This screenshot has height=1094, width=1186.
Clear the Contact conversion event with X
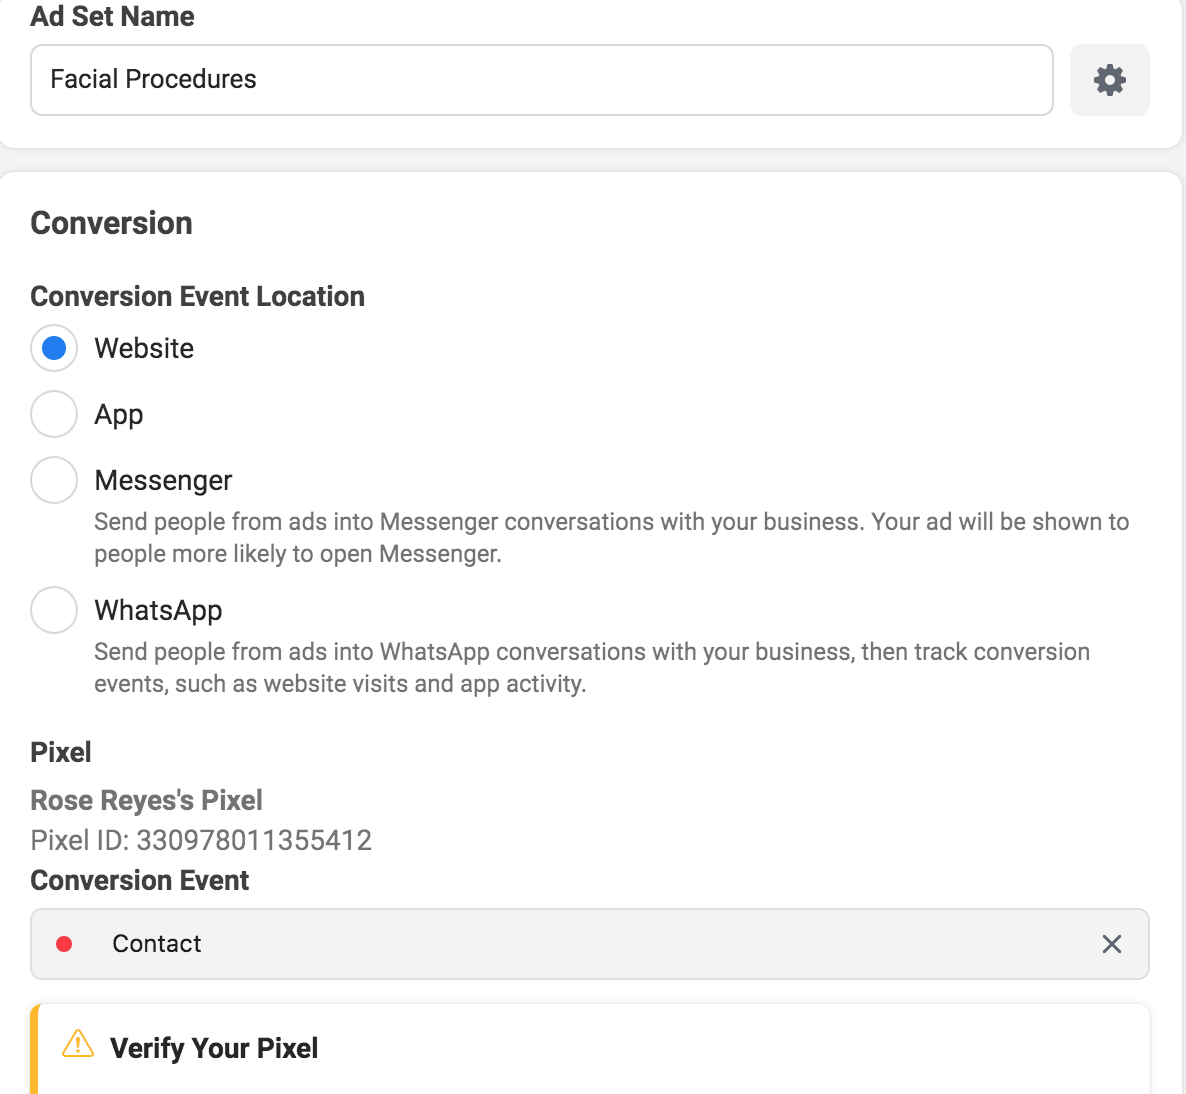[1111, 944]
